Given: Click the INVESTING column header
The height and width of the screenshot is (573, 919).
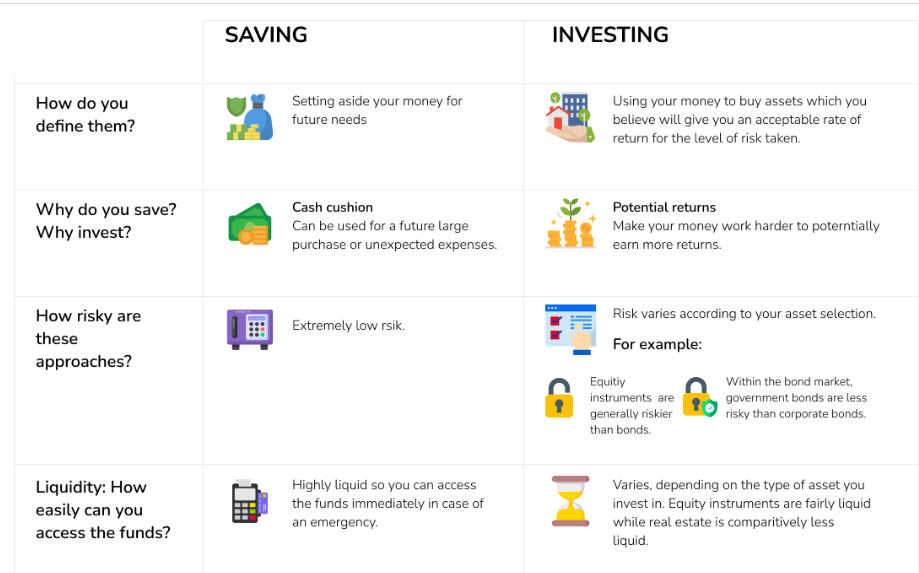Looking at the screenshot, I should (610, 35).
